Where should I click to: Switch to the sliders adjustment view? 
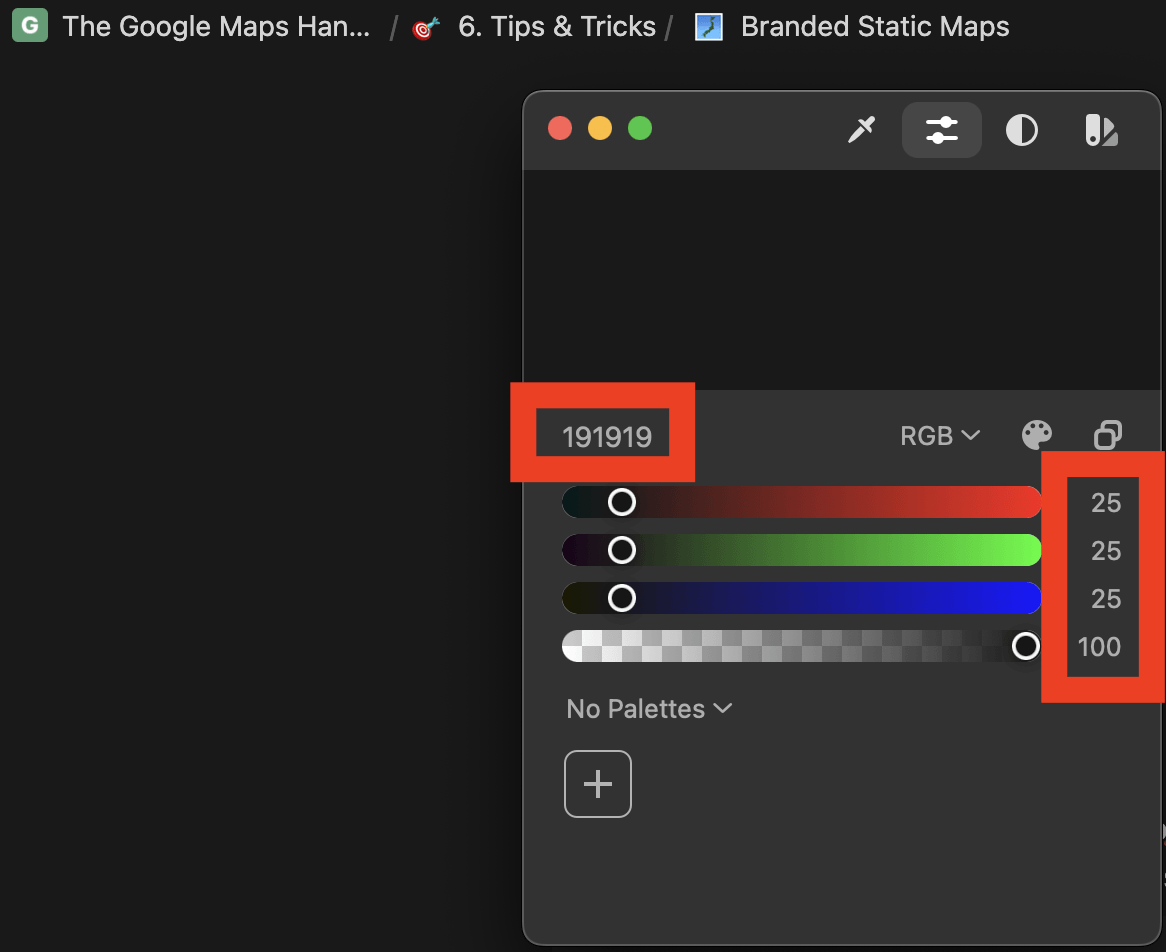(x=941, y=130)
